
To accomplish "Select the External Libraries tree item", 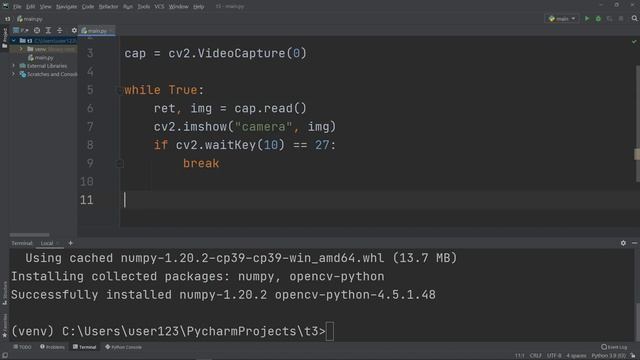I will point(44,66).
